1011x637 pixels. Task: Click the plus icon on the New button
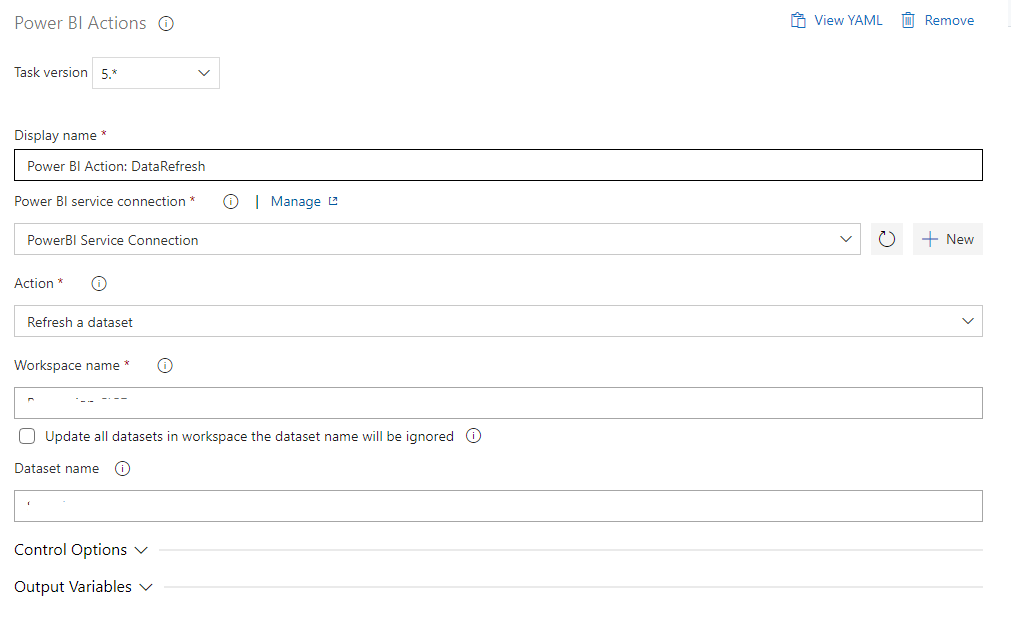click(929, 239)
